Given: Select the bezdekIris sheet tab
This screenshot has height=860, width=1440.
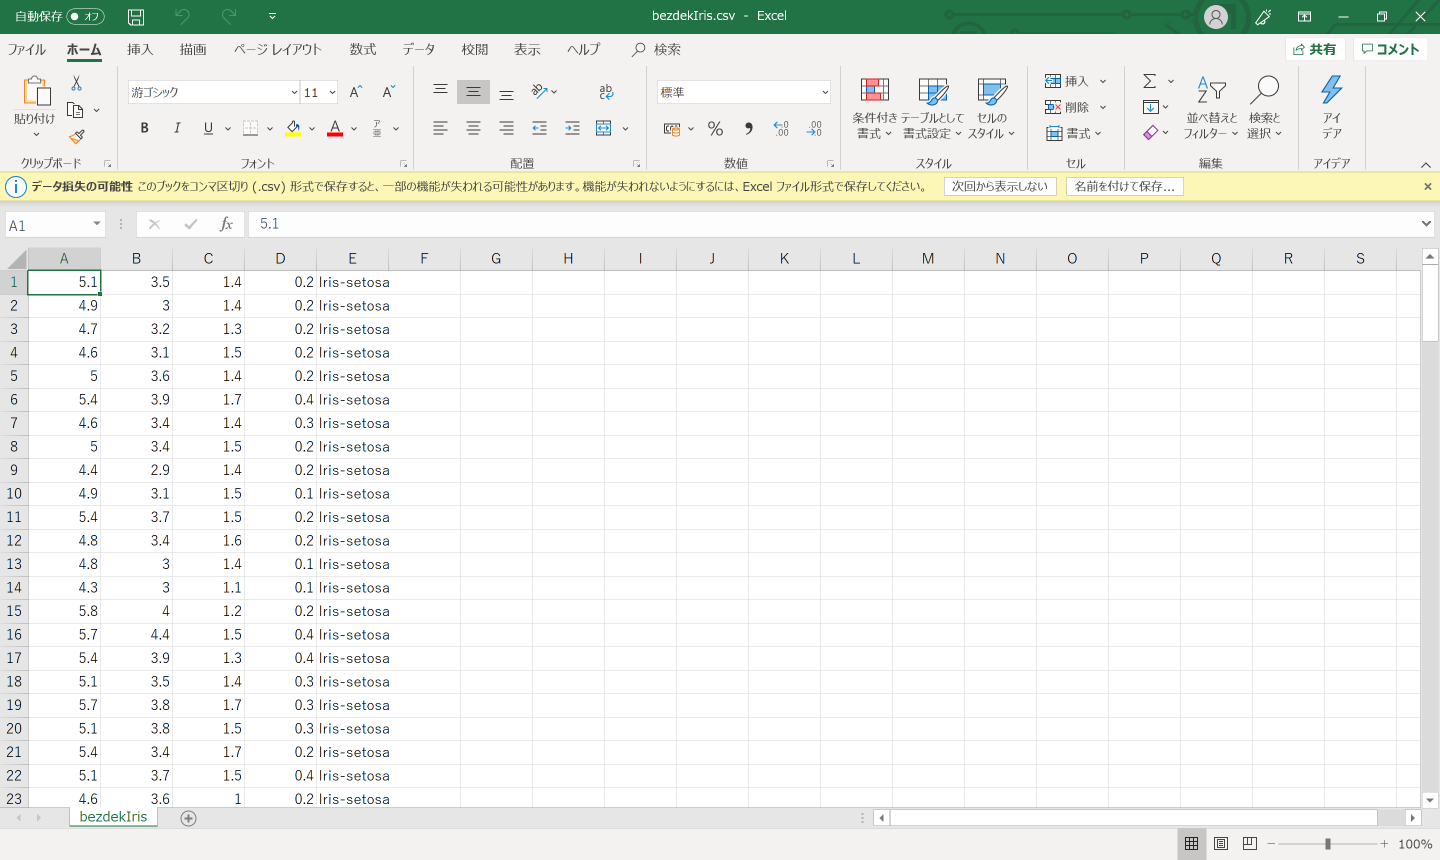Looking at the screenshot, I should tap(113, 817).
